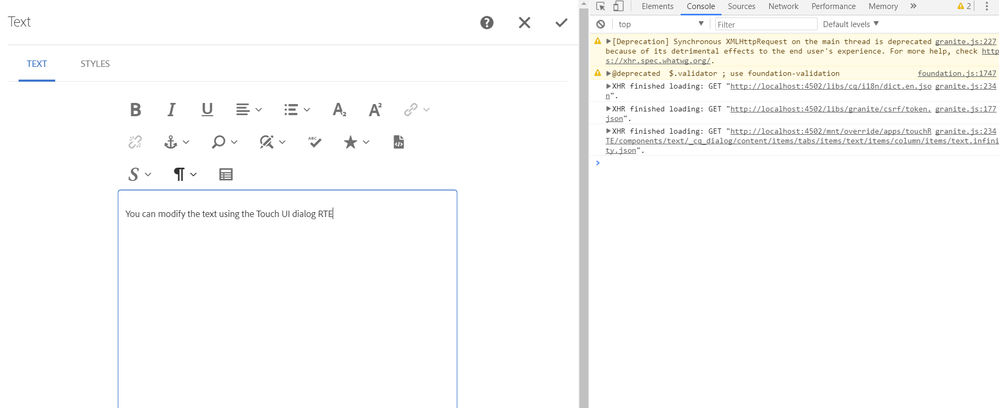Switch to the STYLES tab

click(95, 64)
